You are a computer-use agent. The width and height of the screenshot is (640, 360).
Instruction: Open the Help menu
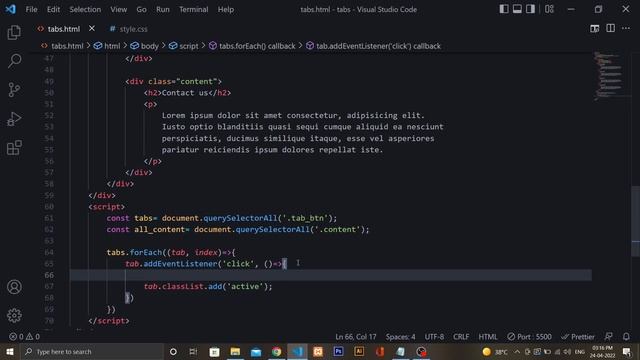tap(226, 9)
